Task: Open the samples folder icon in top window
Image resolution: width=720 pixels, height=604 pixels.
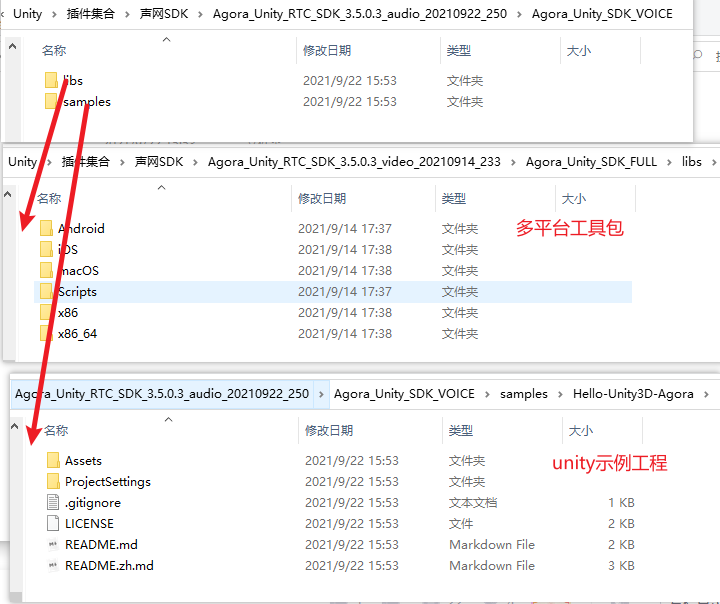Action: [51, 102]
